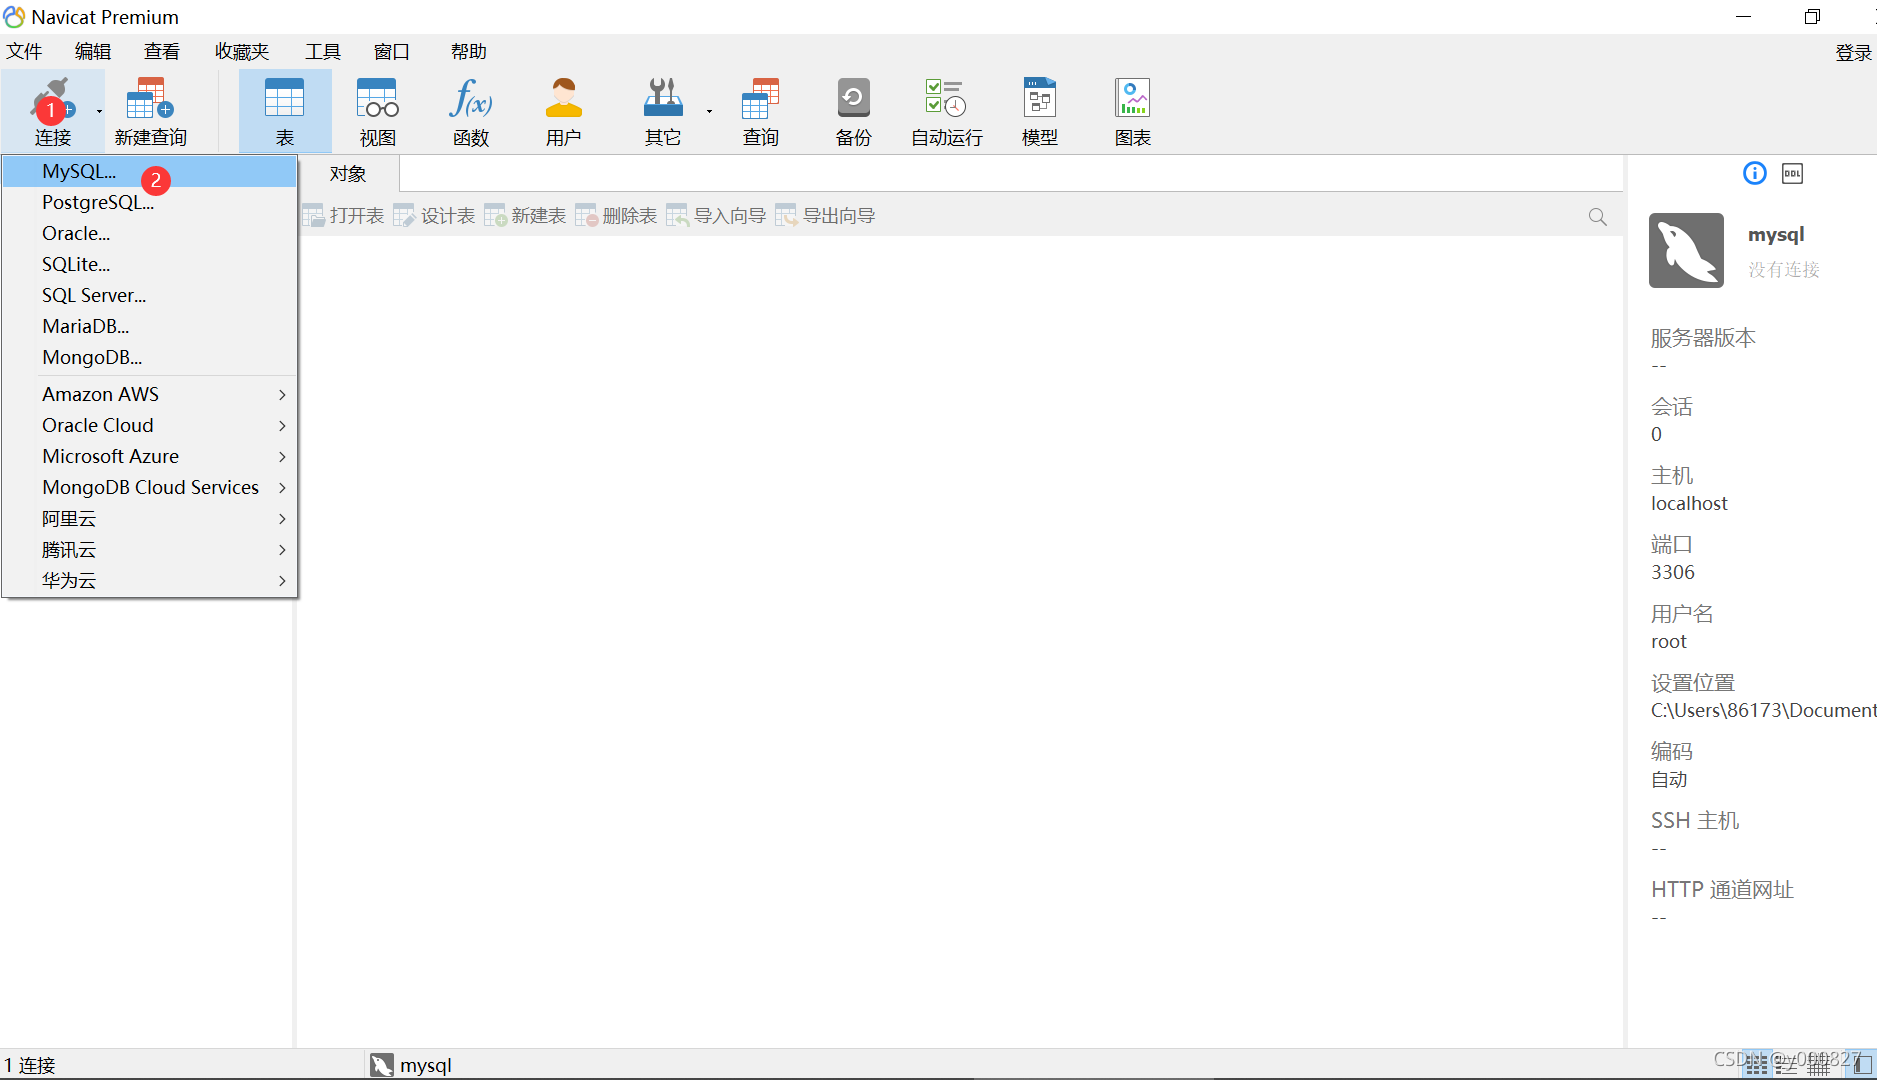The height and width of the screenshot is (1080, 1877).
Task: Click the 连接 connection toolbar icon
Action: click(x=52, y=111)
